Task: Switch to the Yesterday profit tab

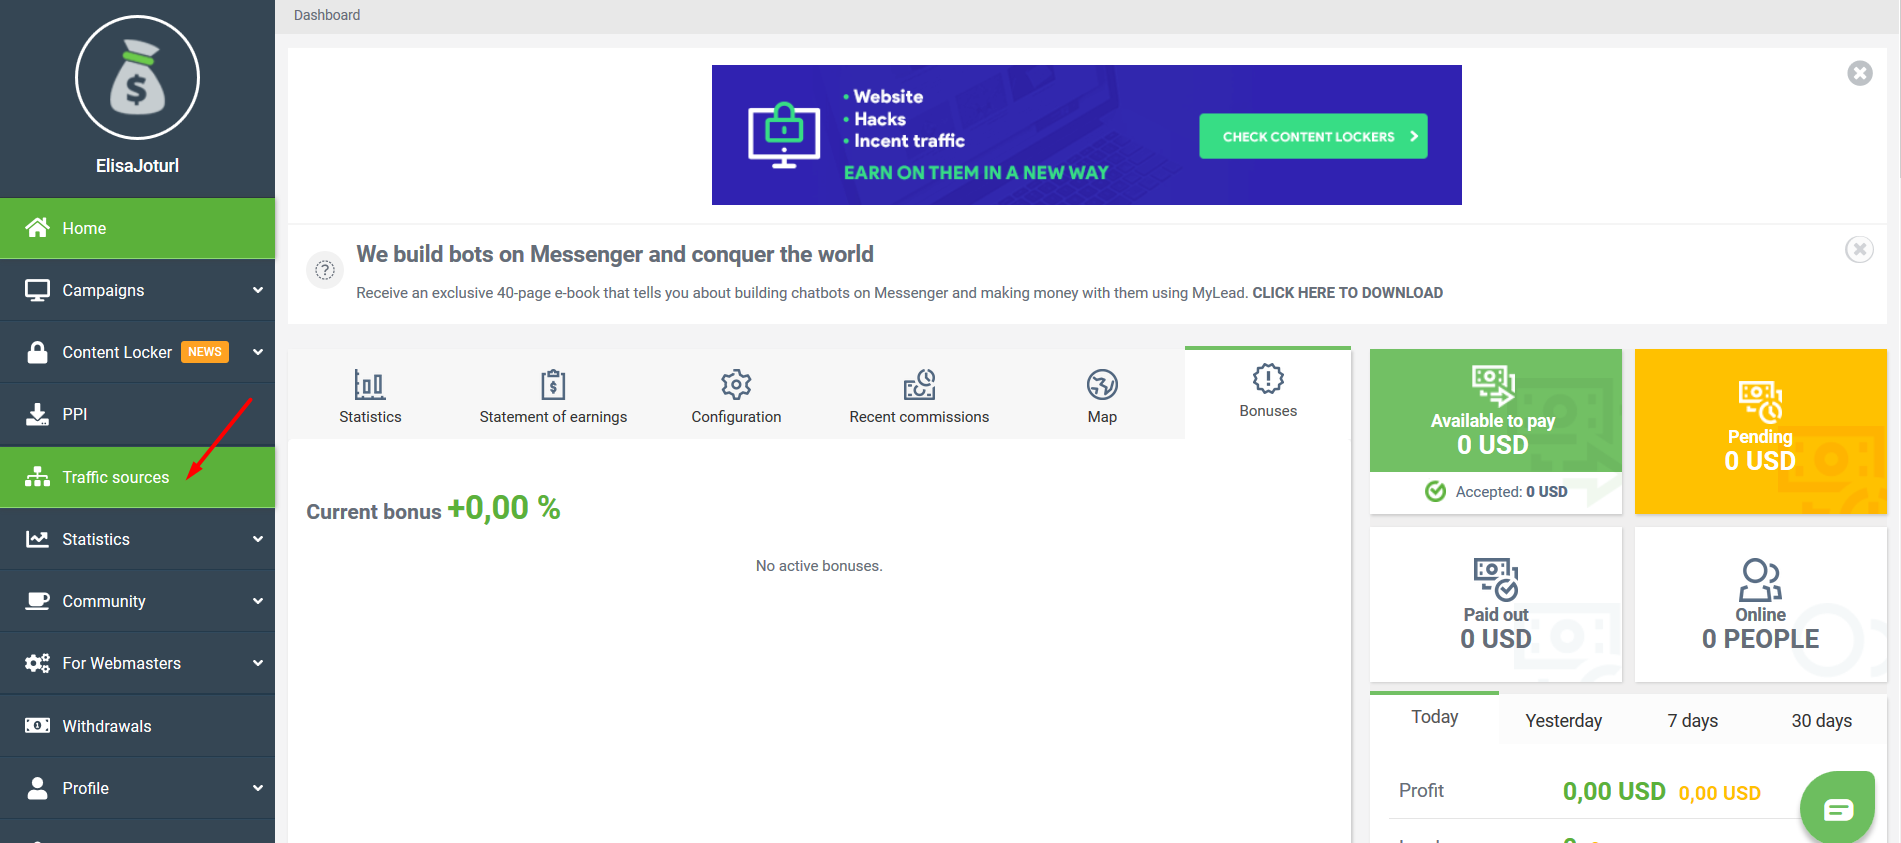Action: tap(1563, 721)
